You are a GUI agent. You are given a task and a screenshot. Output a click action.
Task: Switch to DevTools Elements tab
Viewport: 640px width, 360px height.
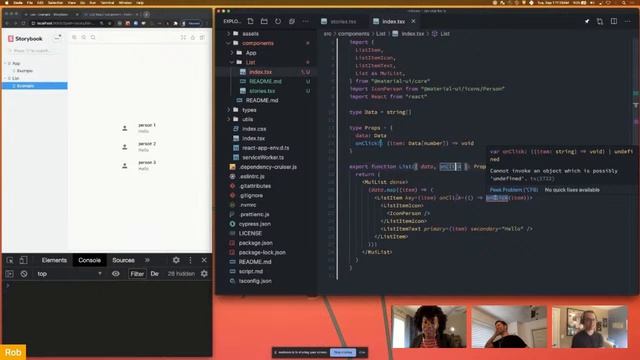(x=54, y=260)
